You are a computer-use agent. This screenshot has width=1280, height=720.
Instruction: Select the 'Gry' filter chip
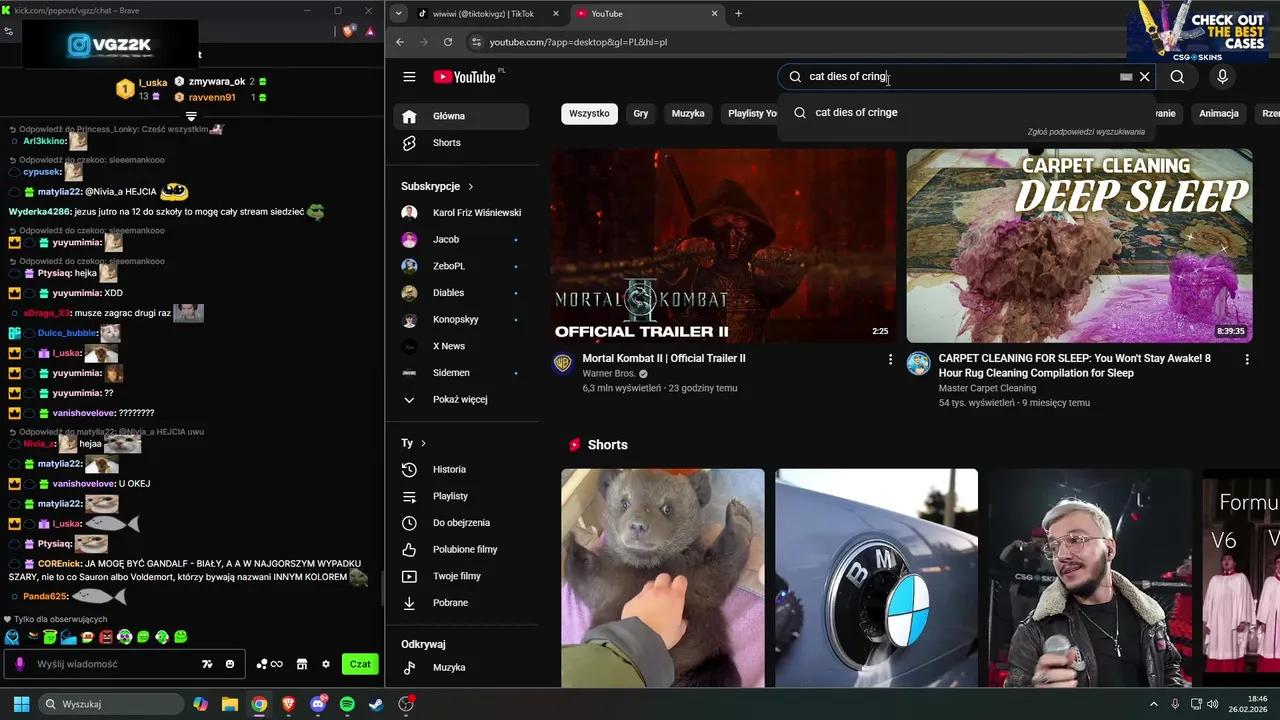click(641, 114)
